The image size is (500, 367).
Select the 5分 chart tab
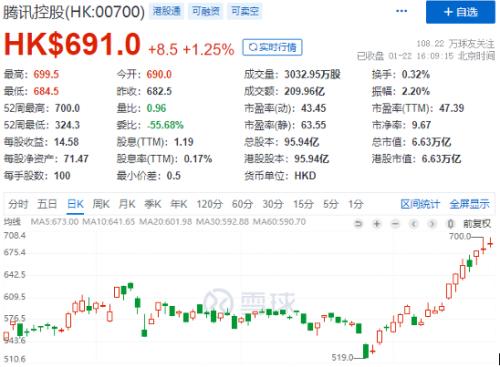click(331, 204)
